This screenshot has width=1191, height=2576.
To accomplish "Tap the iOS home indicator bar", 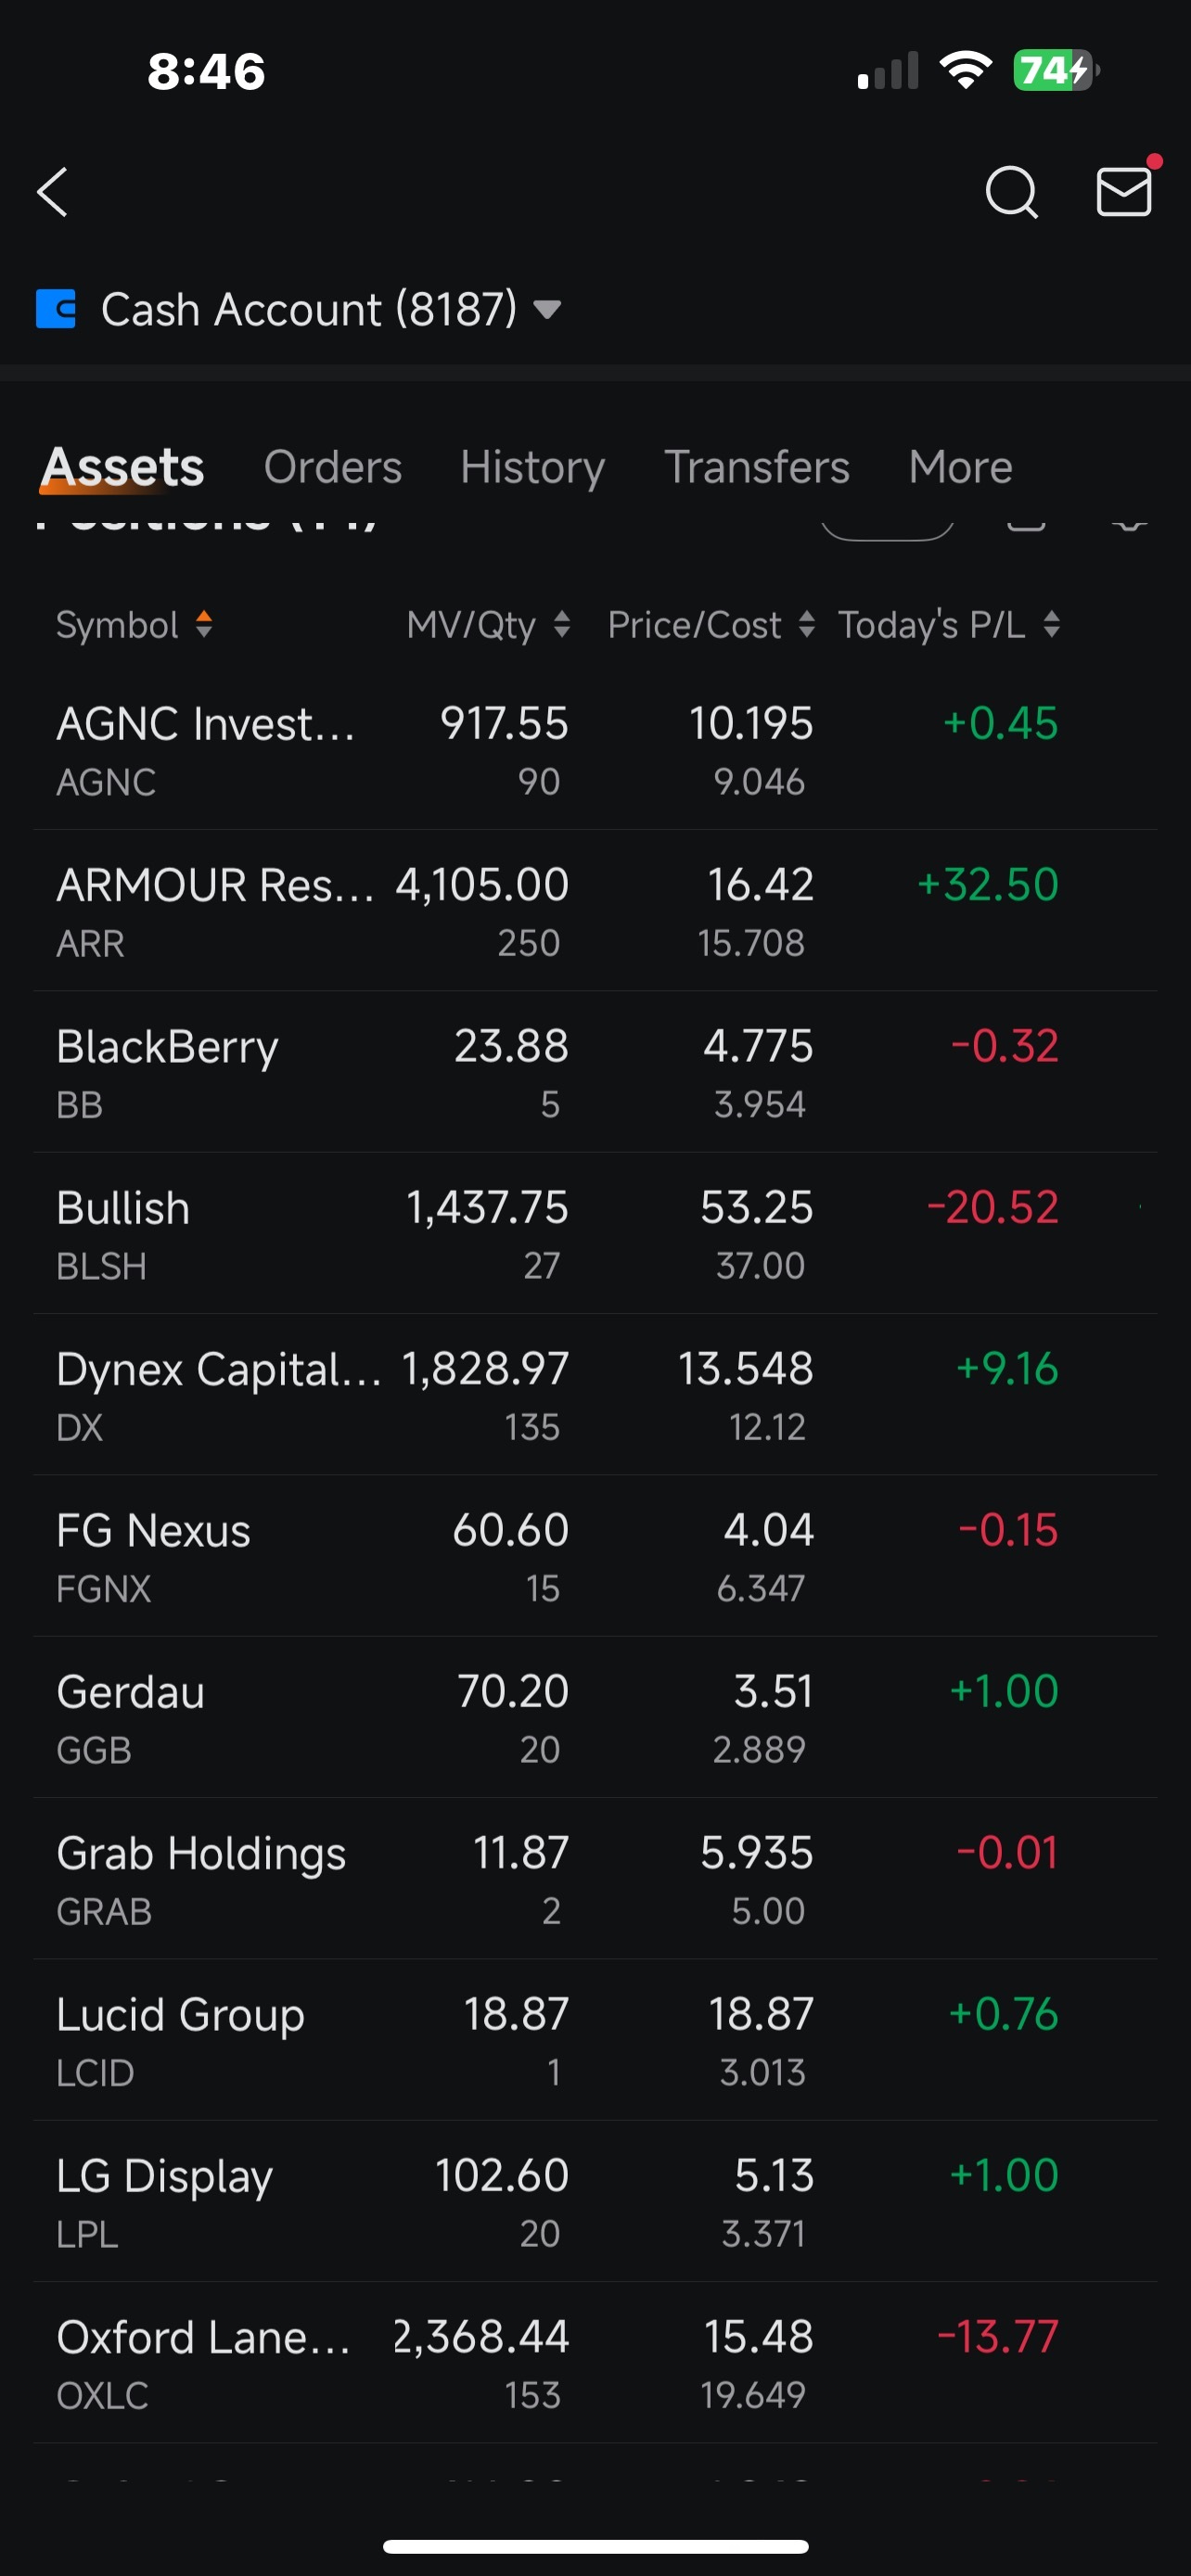I will [x=595, y=2546].
